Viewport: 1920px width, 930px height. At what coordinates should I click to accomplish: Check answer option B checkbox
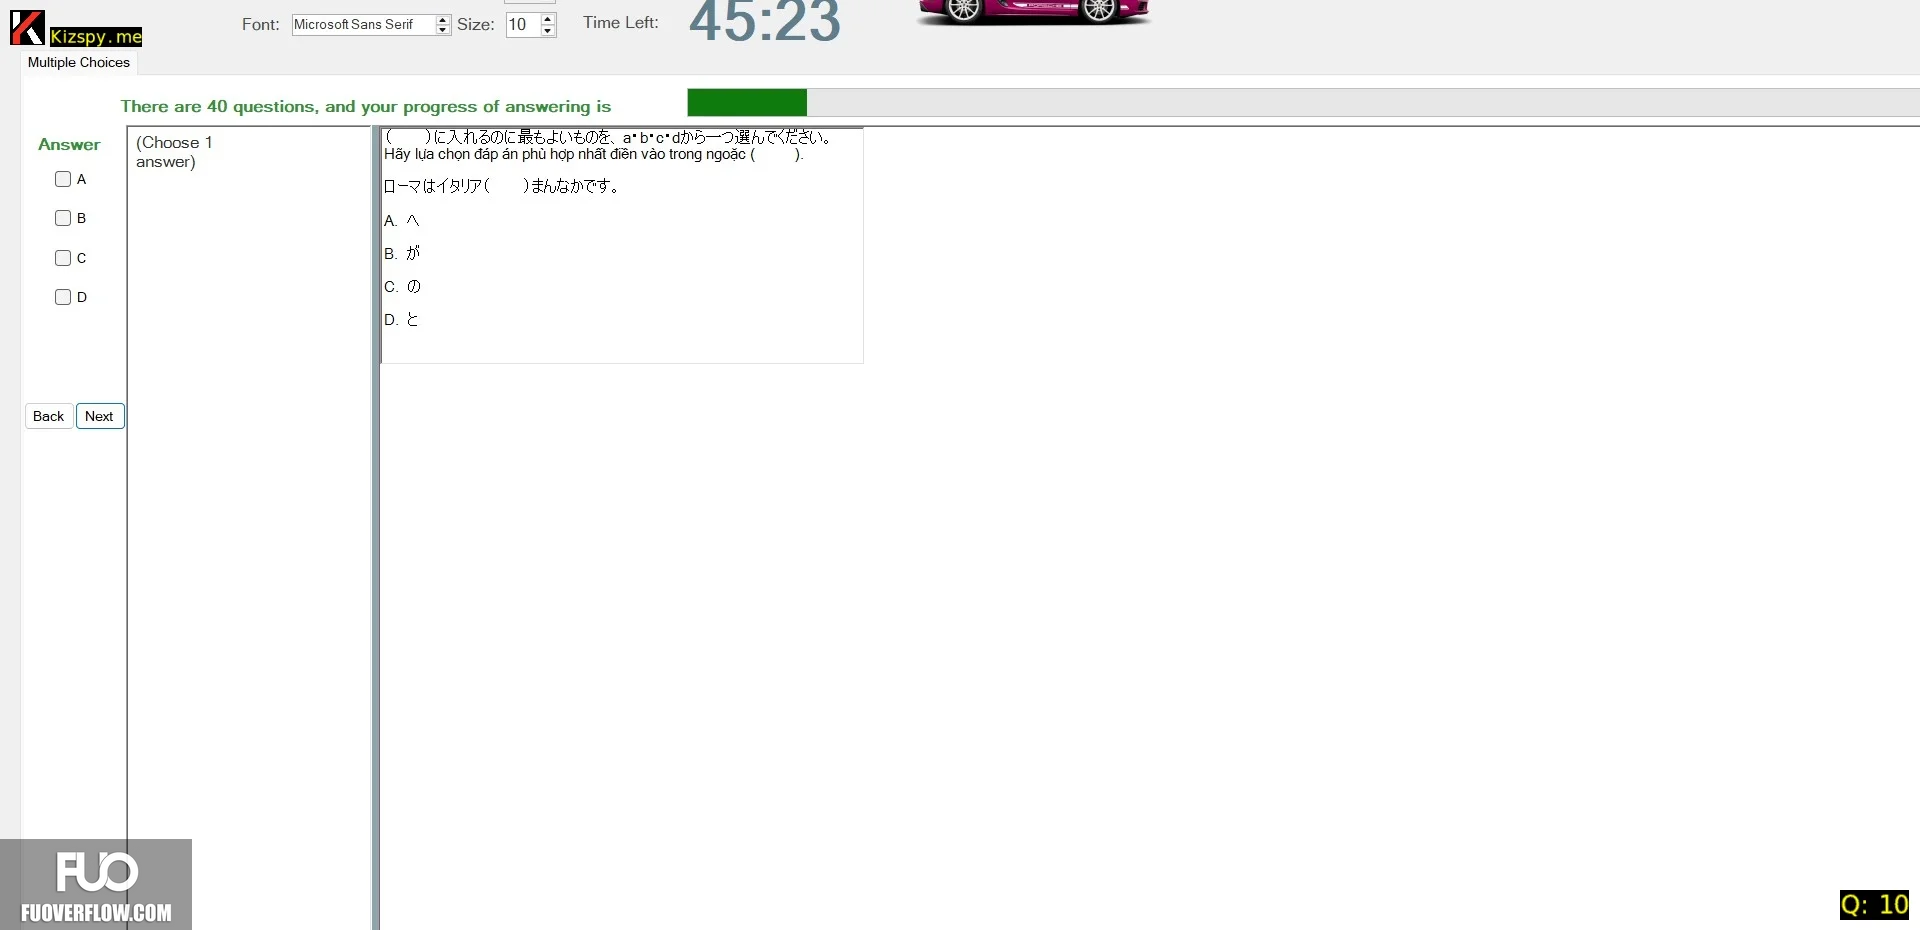click(63, 218)
